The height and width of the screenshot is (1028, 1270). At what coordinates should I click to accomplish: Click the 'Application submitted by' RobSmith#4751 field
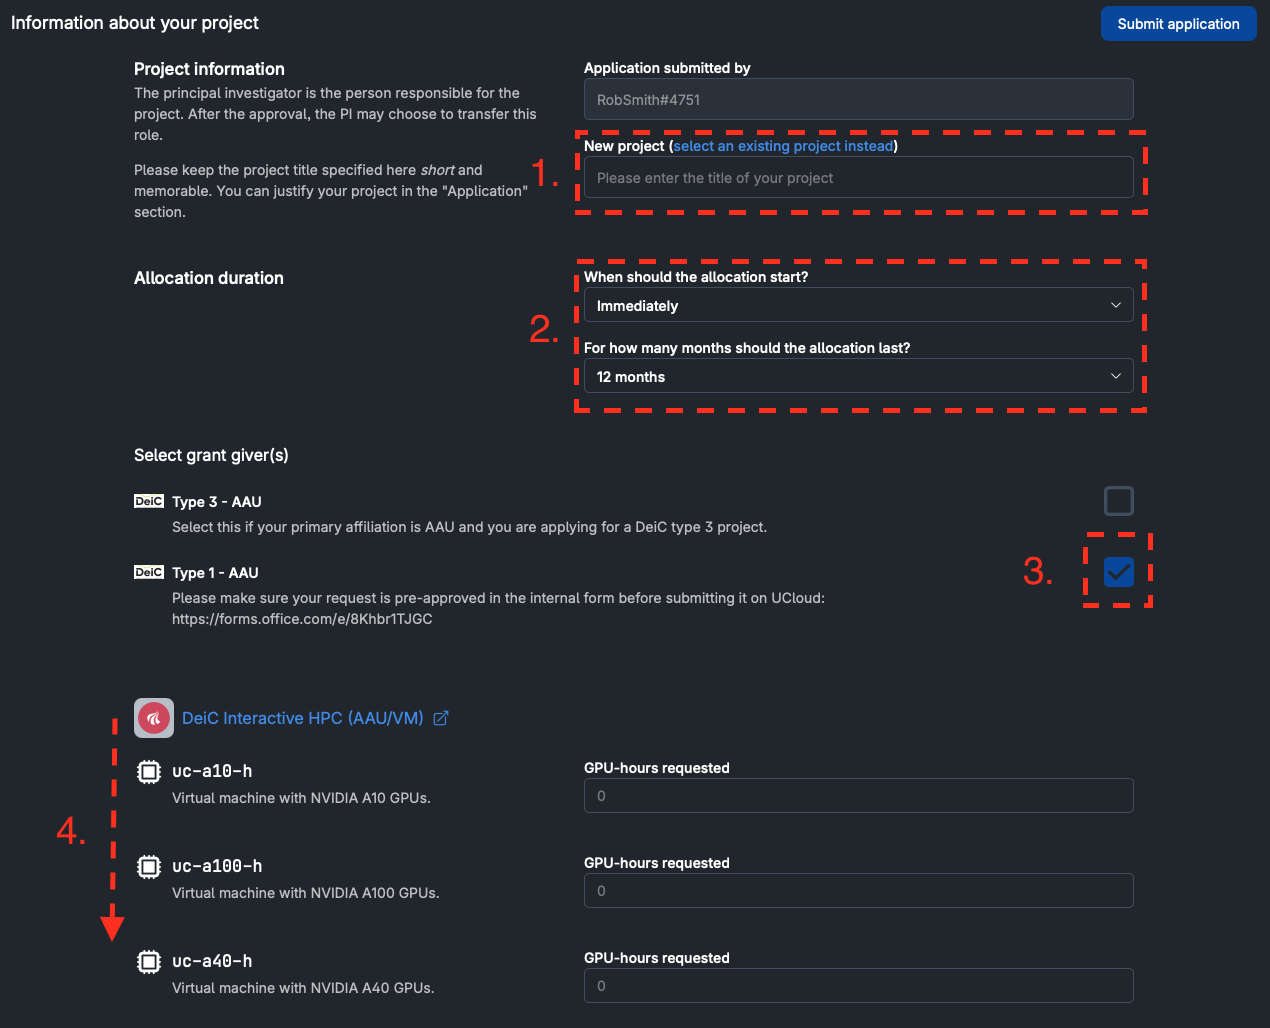coord(858,100)
